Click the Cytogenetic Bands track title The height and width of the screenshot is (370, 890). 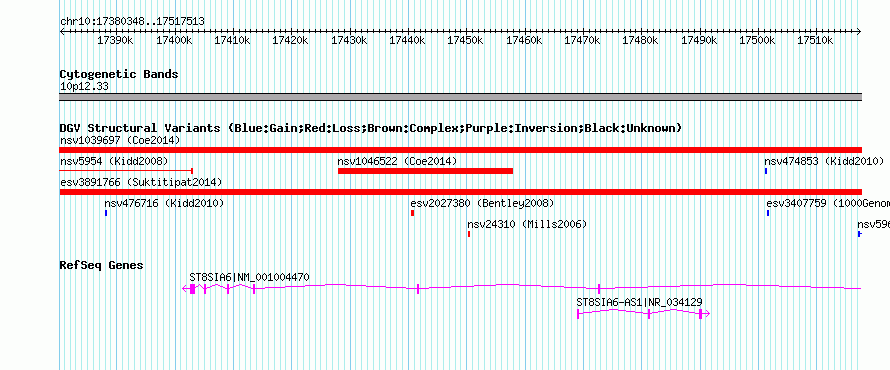tap(119, 74)
